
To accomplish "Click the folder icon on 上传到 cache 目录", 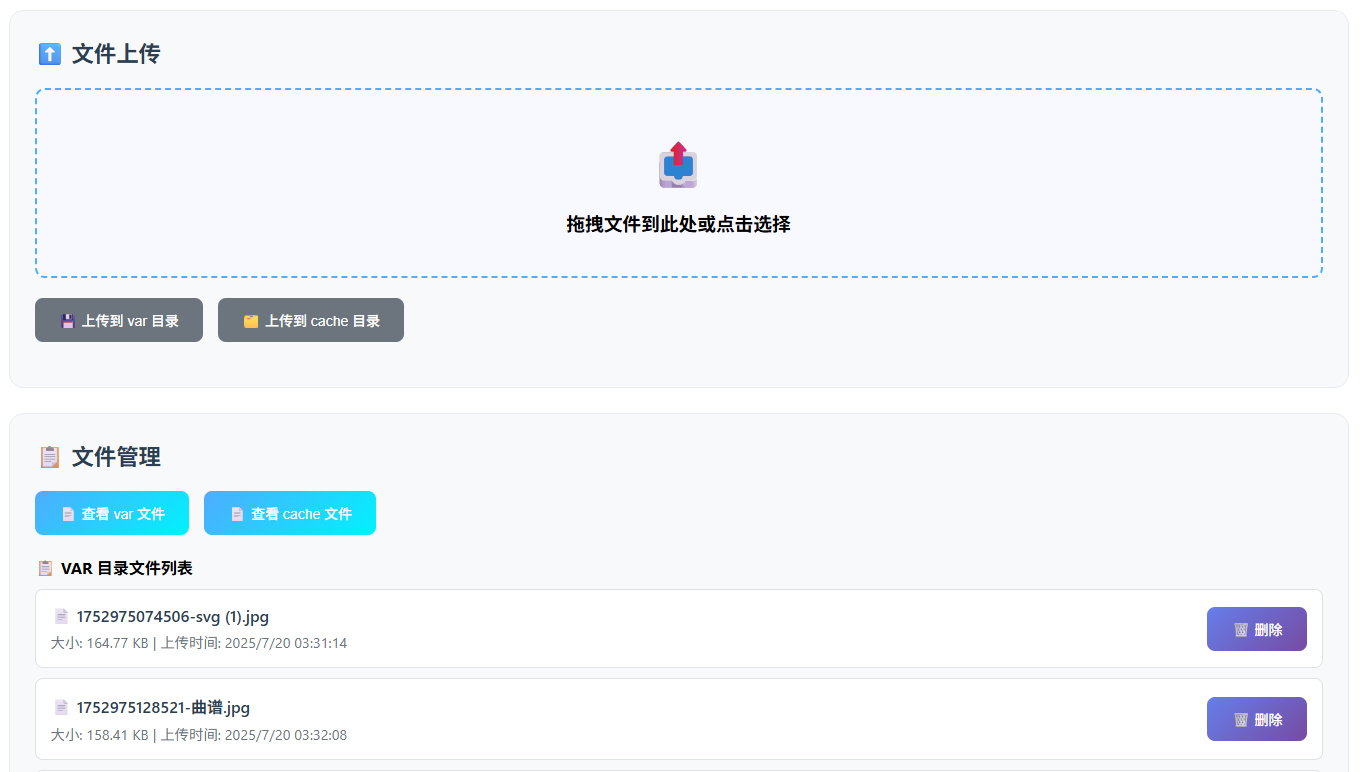I will (x=251, y=321).
